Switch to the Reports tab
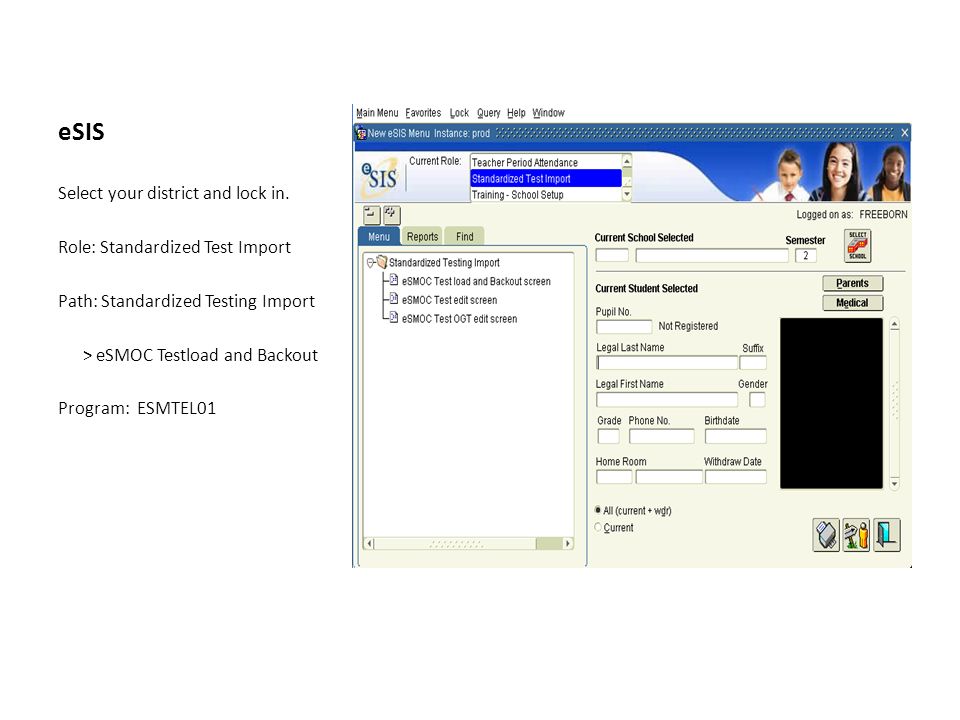This screenshot has height=720, width=960. [x=422, y=236]
